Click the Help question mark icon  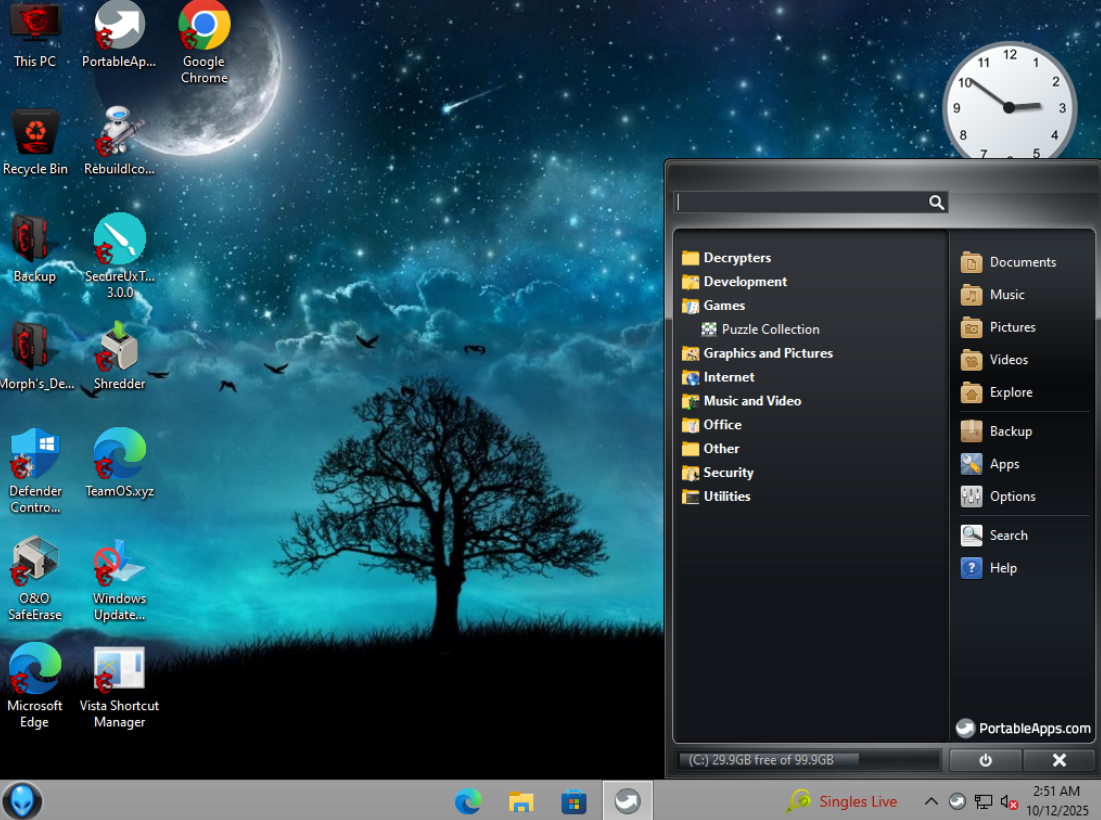click(971, 568)
